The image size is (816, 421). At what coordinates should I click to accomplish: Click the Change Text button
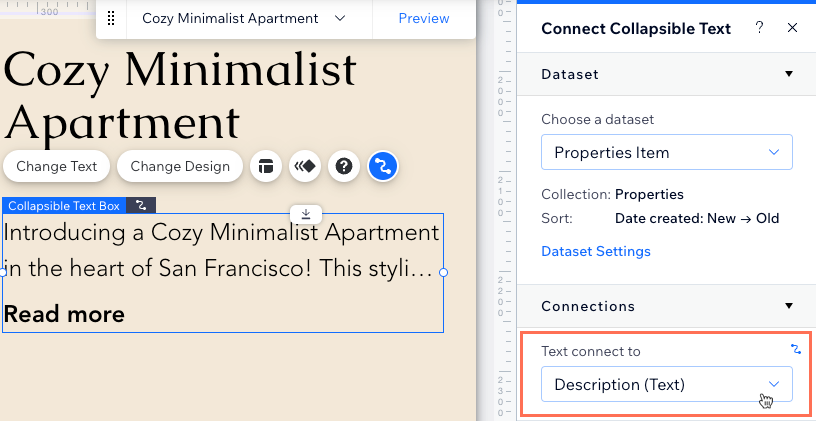[57, 167]
